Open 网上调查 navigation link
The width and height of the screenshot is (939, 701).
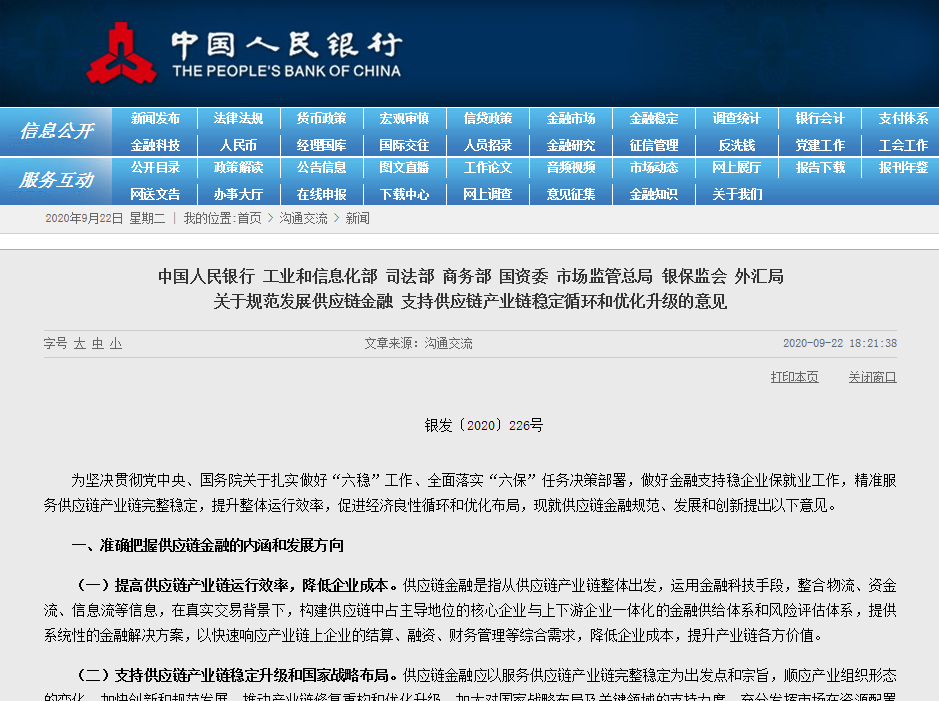pyautogui.click(x=487, y=195)
